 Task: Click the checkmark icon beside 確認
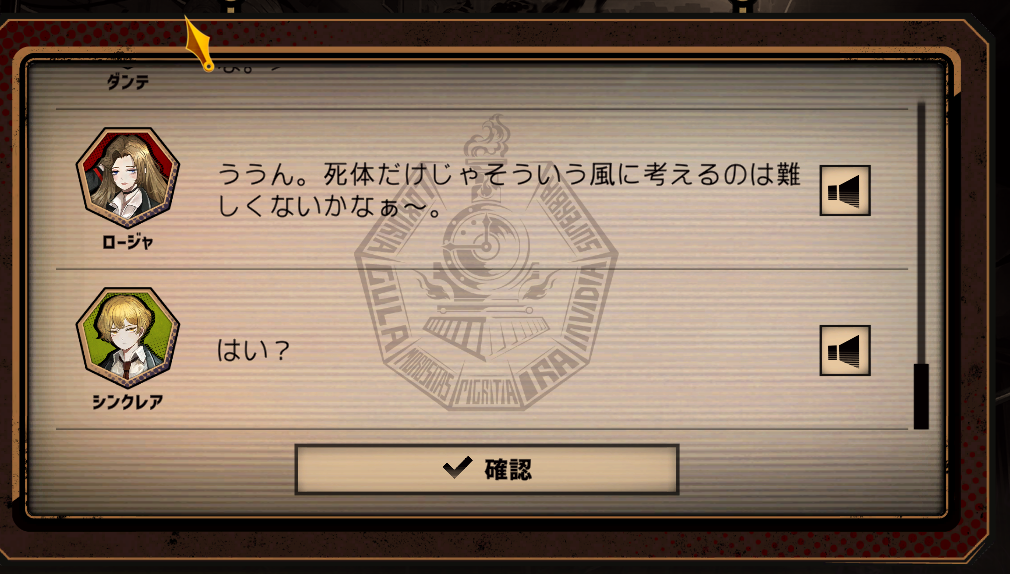(x=458, y=468)
